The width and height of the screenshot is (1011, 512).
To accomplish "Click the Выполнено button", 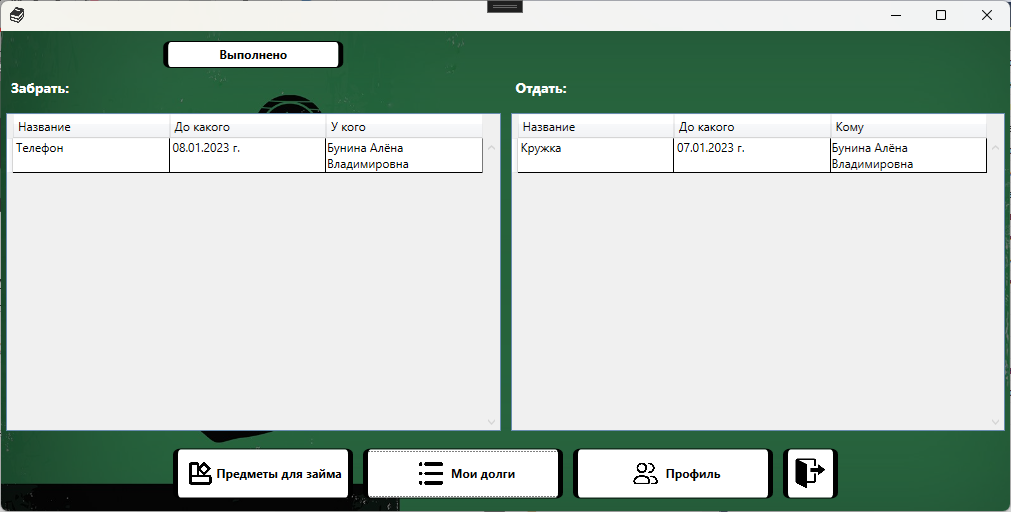I will click(x=253, y=55).
